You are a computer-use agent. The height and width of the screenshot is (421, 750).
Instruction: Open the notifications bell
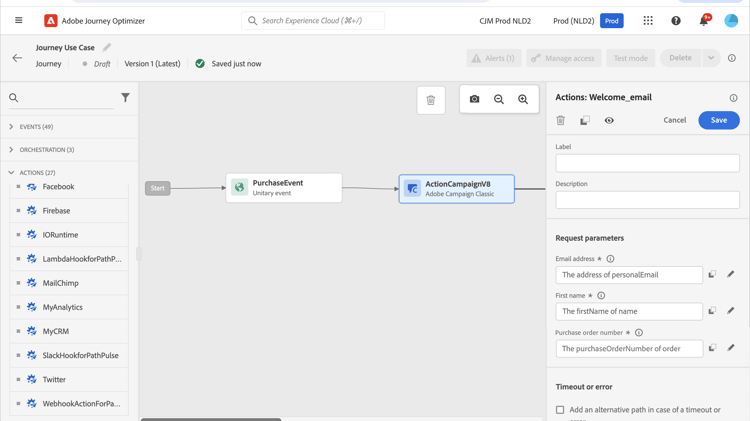[x=703, y=20]
